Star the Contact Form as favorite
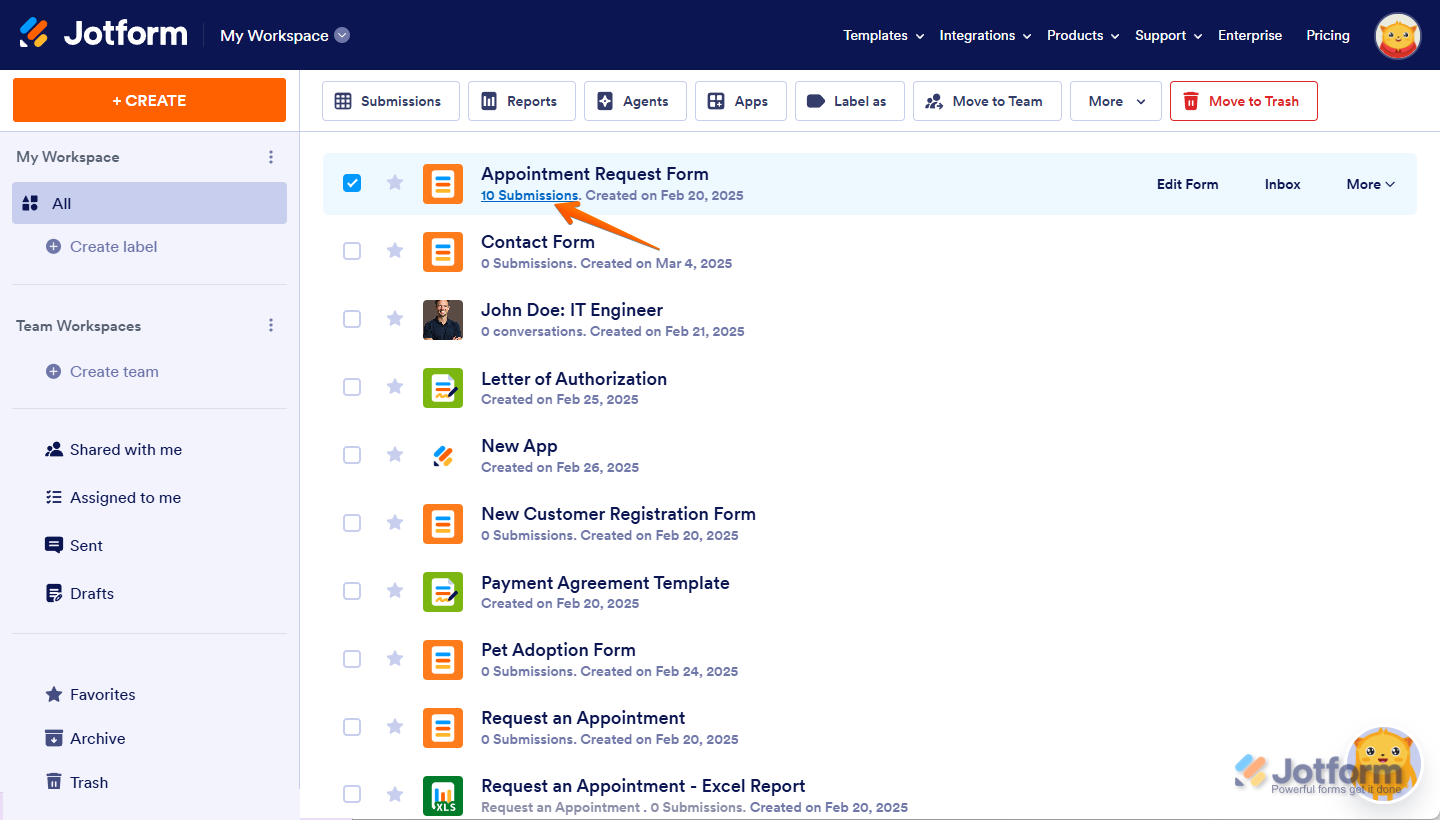The width and height of the screenshot is (1440, 820). [395, 250]
